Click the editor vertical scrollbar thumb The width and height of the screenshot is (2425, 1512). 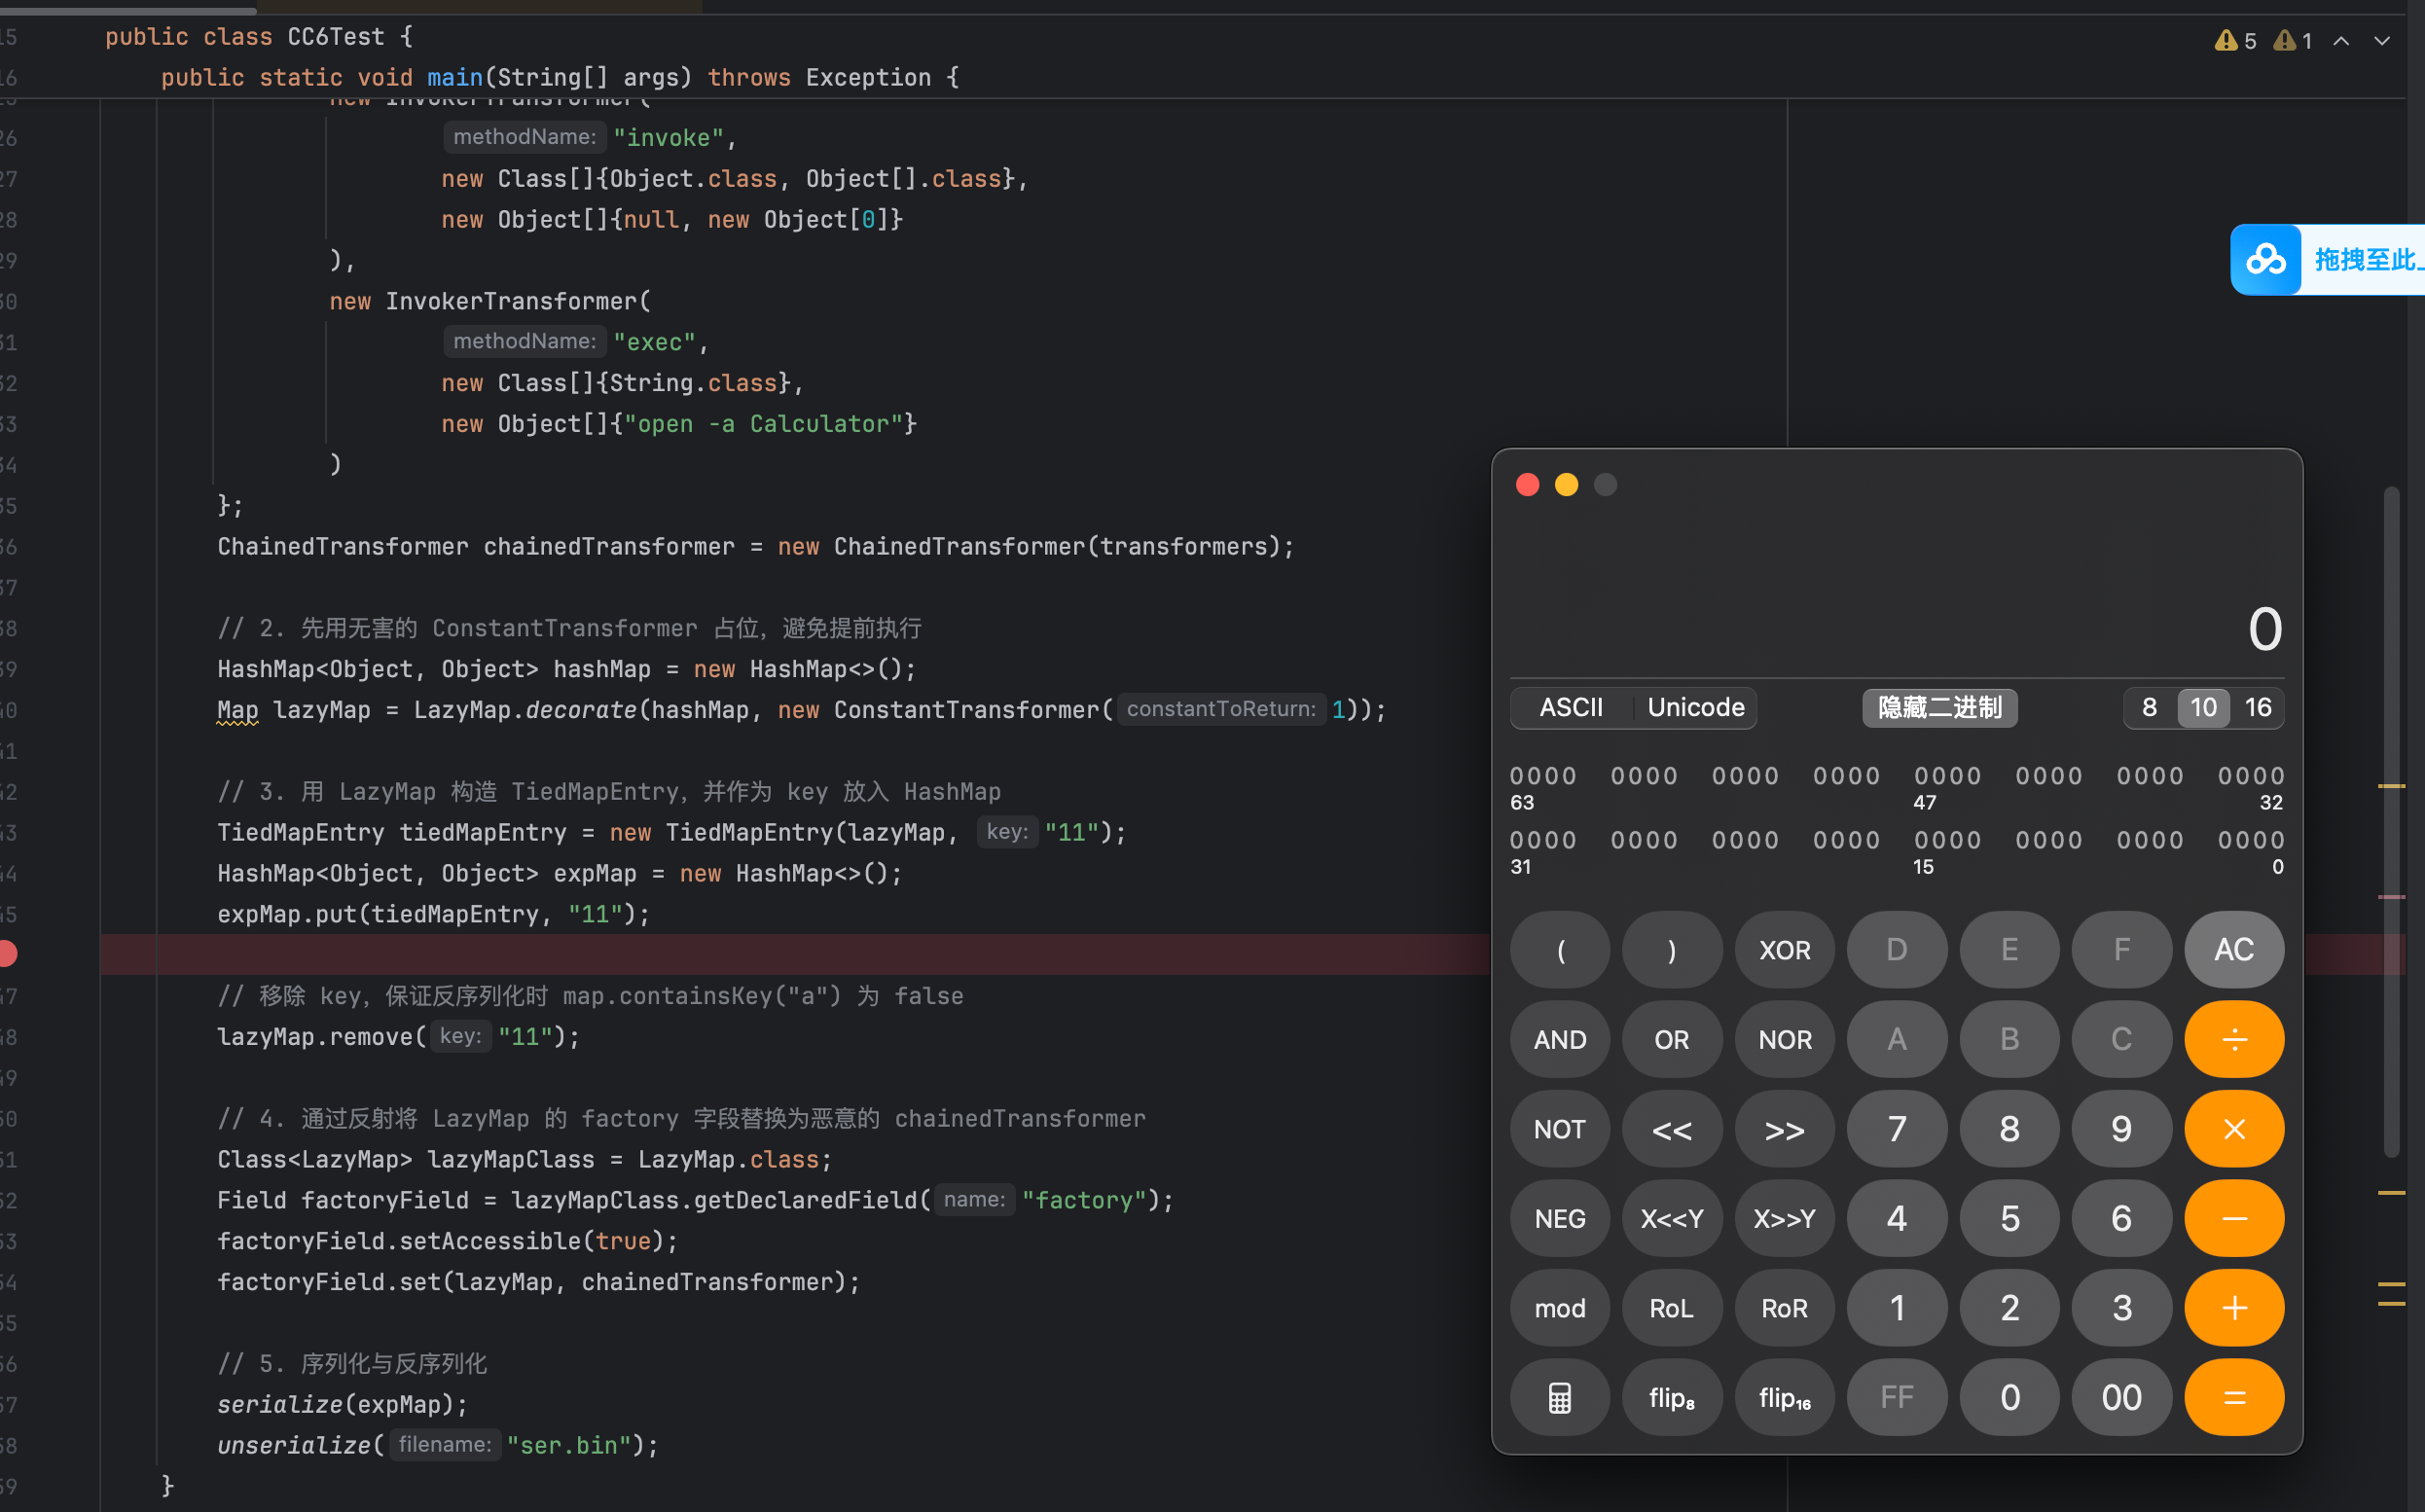(2391, 820)
